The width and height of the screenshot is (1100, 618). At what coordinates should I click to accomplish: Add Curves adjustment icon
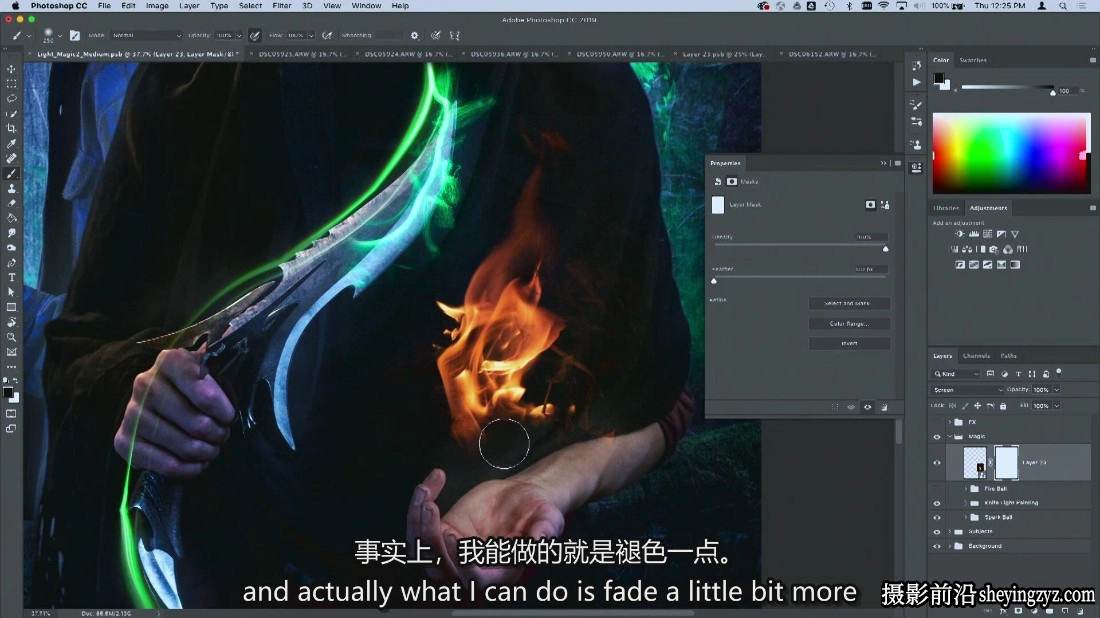tap(988, 234)
